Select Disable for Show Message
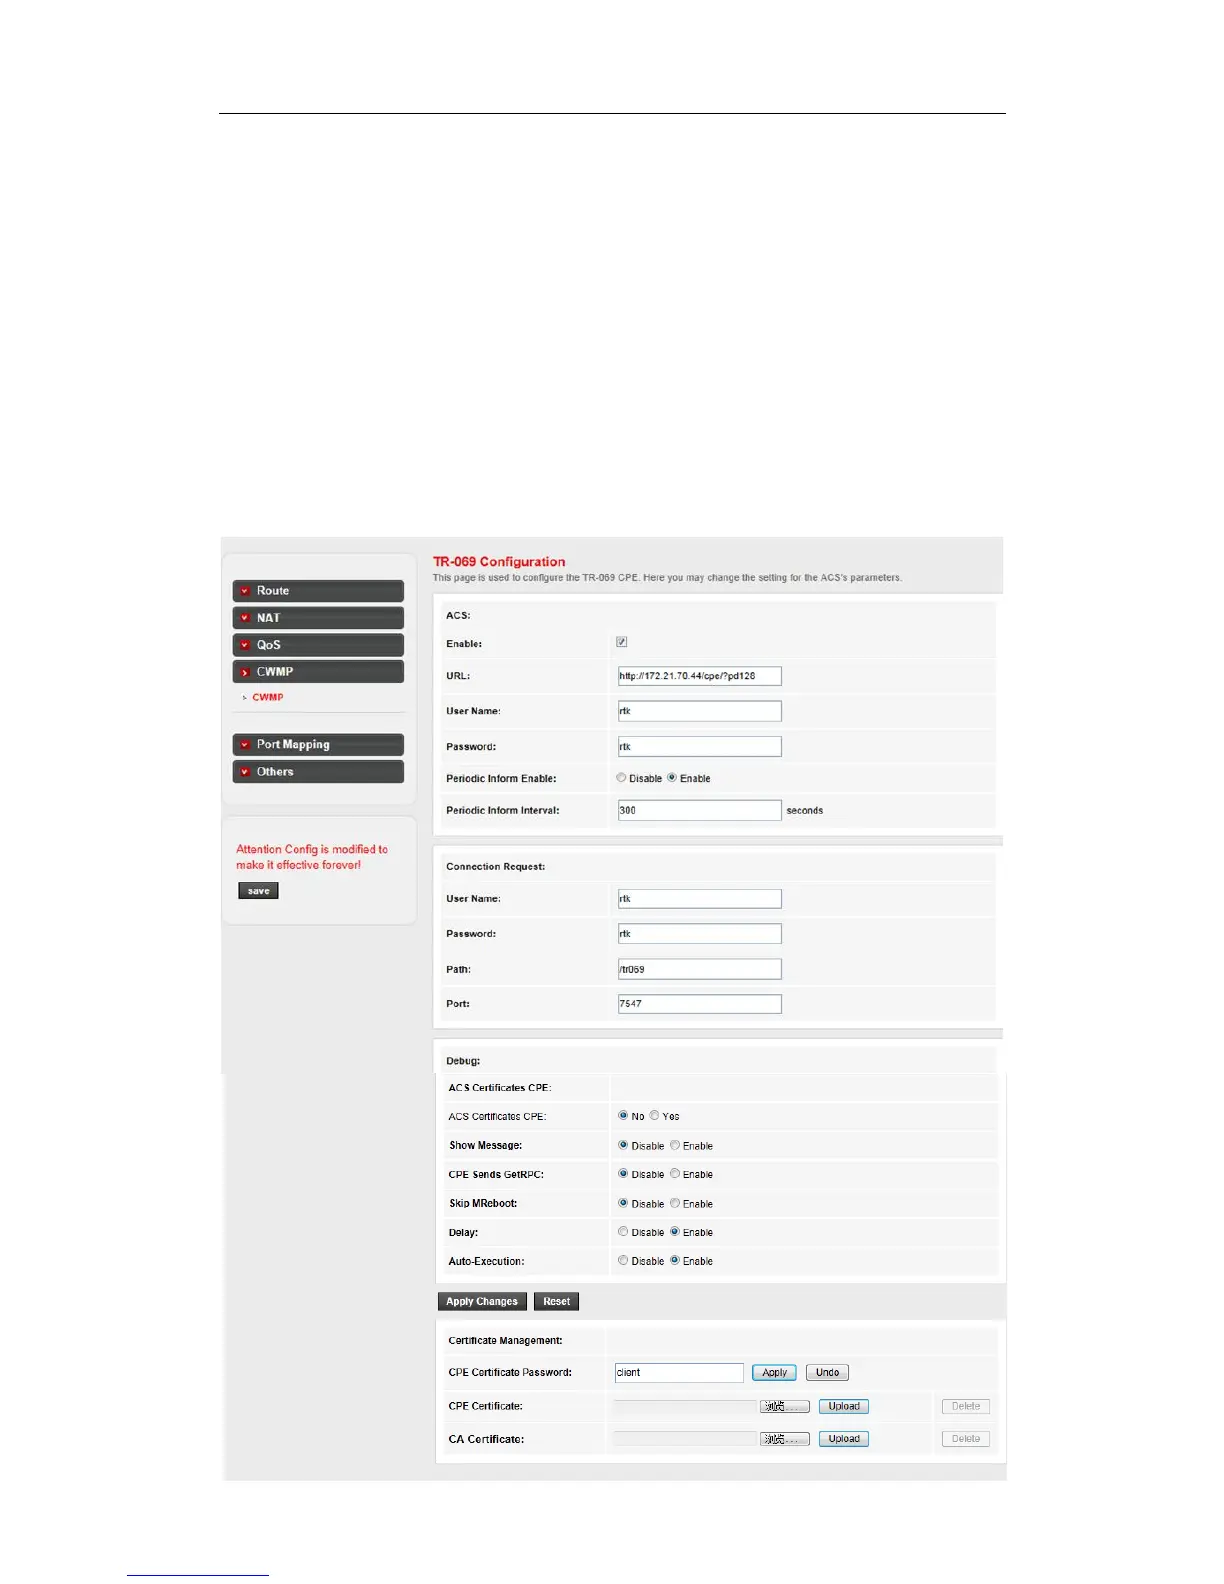The image size is (1224, 1584). 623,1146
